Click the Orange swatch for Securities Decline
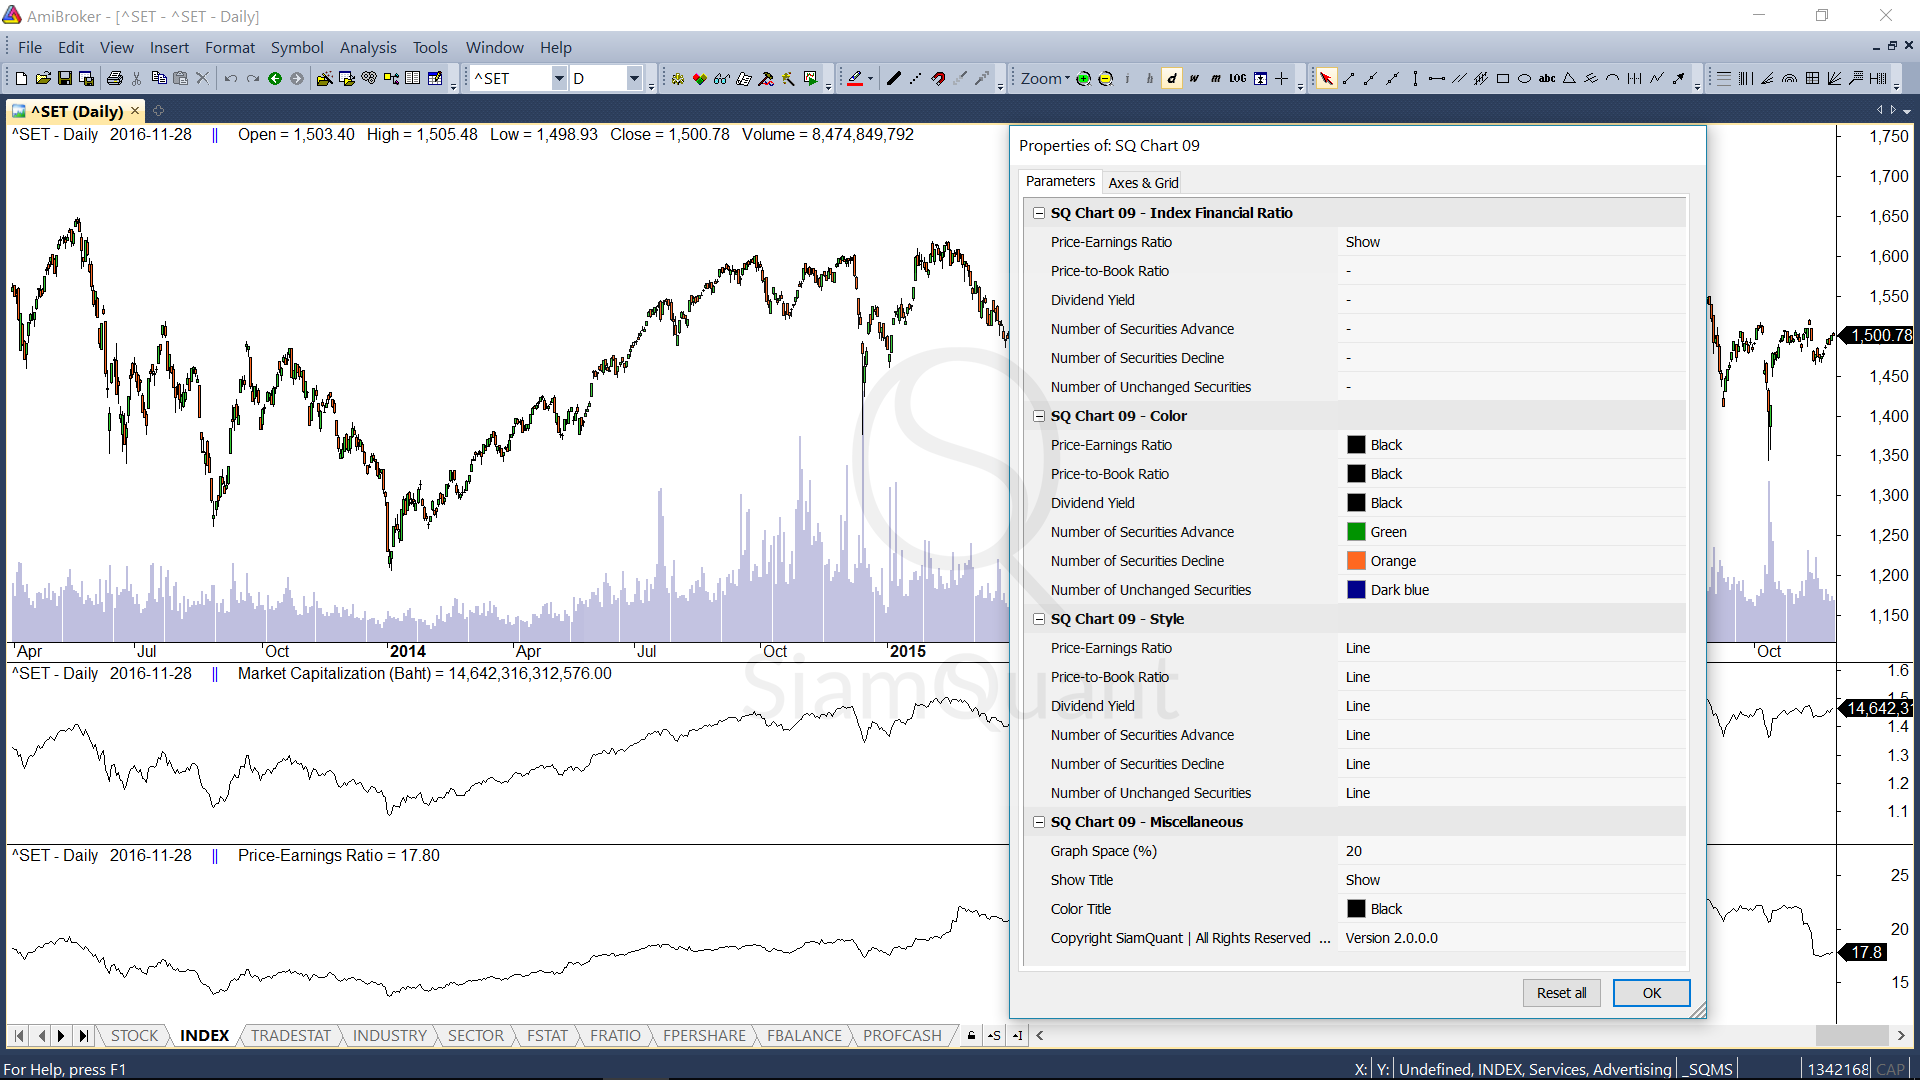This screenshot has height=1080, width=1920. pyautogui.click(x=1356, y=561)
